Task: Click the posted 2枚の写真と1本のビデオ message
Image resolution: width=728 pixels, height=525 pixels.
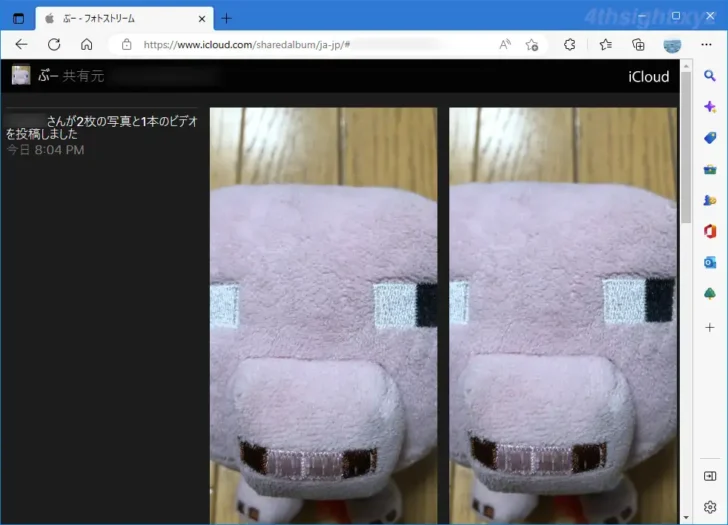Action: click(102, 128)
